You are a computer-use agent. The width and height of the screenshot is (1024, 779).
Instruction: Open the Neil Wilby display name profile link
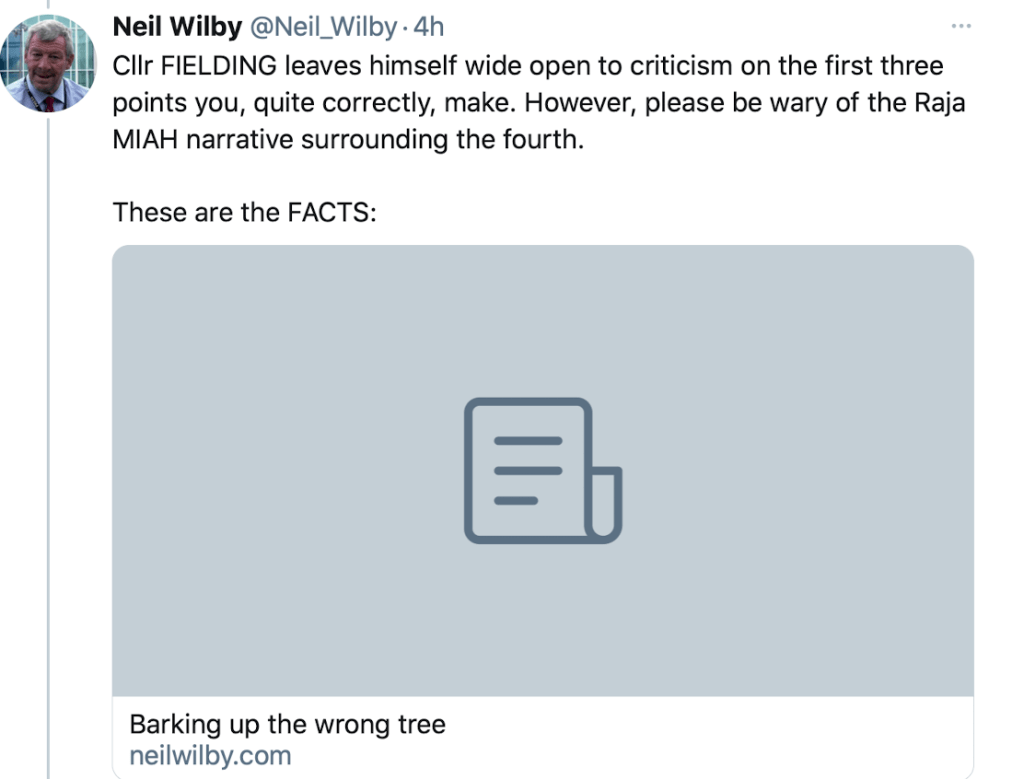pos(177,27)
